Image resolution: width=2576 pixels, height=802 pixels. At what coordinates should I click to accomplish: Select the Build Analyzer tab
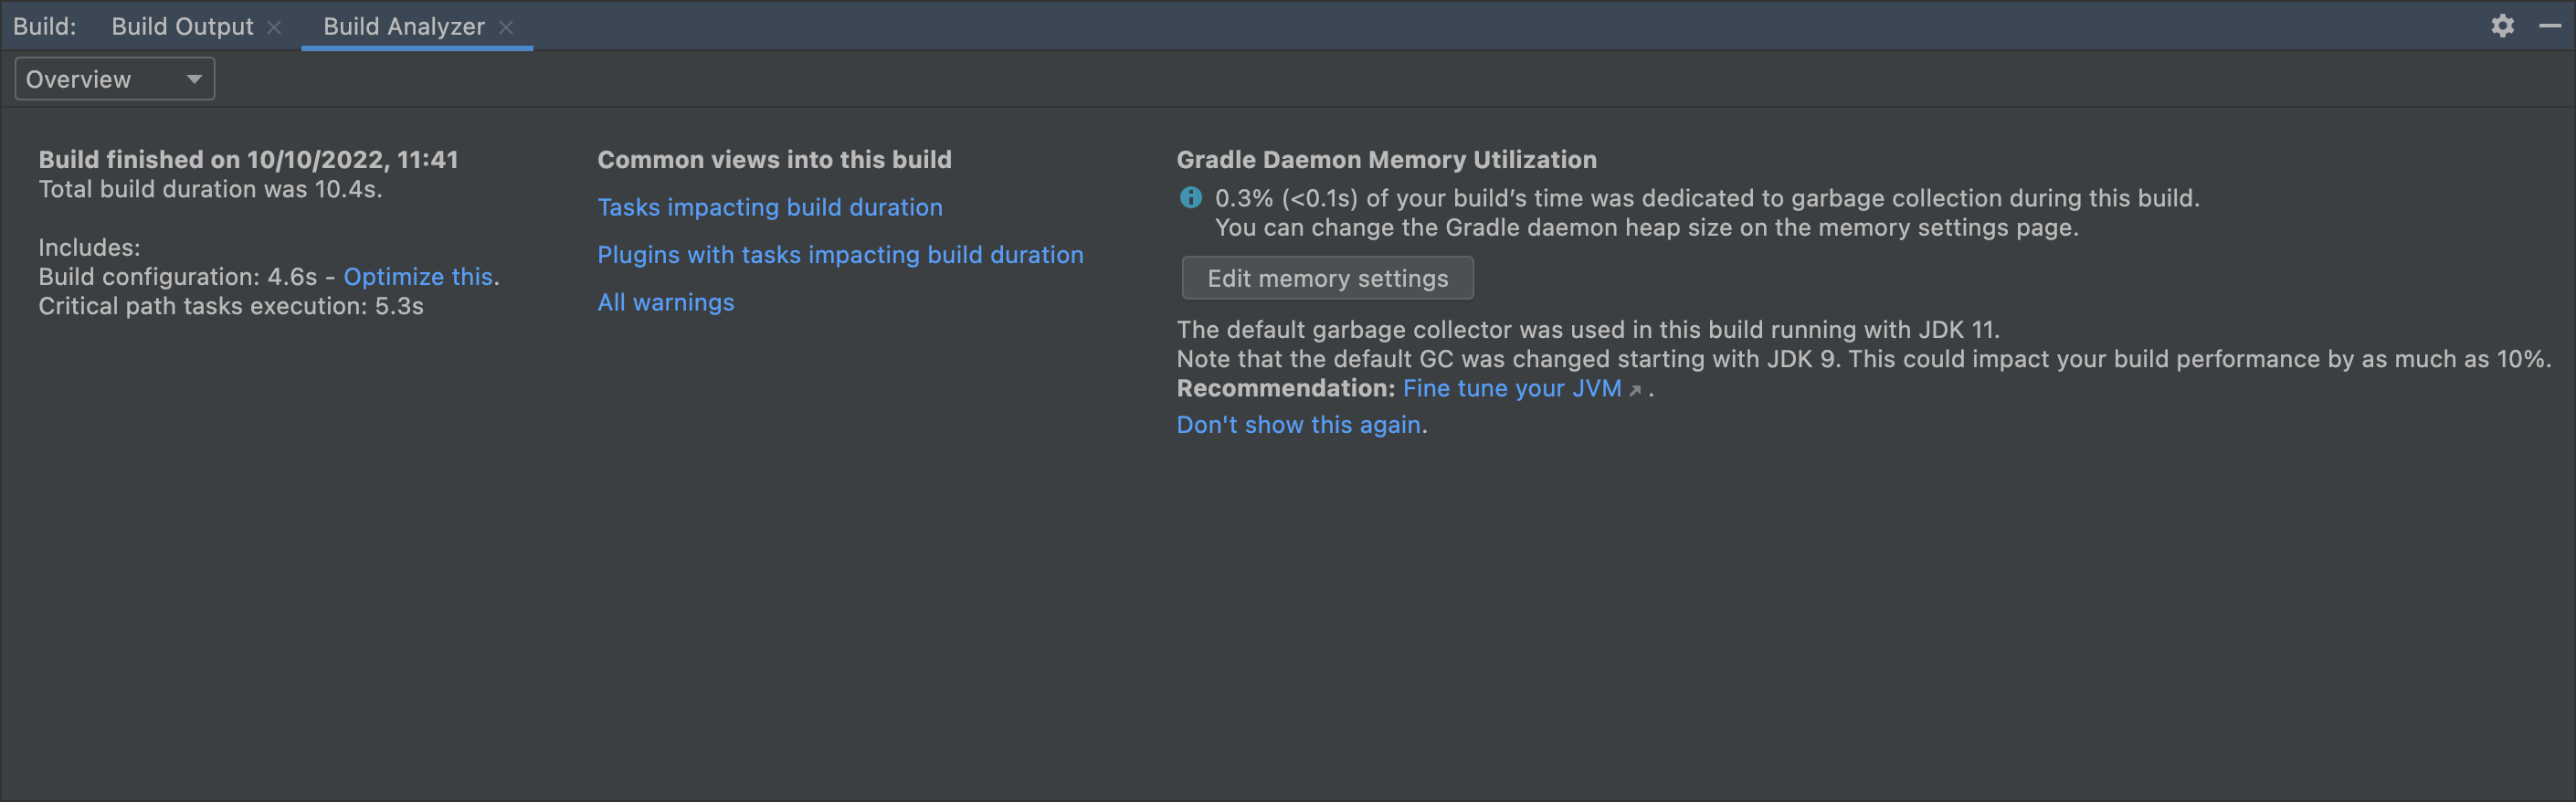pyautogui.click(x=403, y=27)
